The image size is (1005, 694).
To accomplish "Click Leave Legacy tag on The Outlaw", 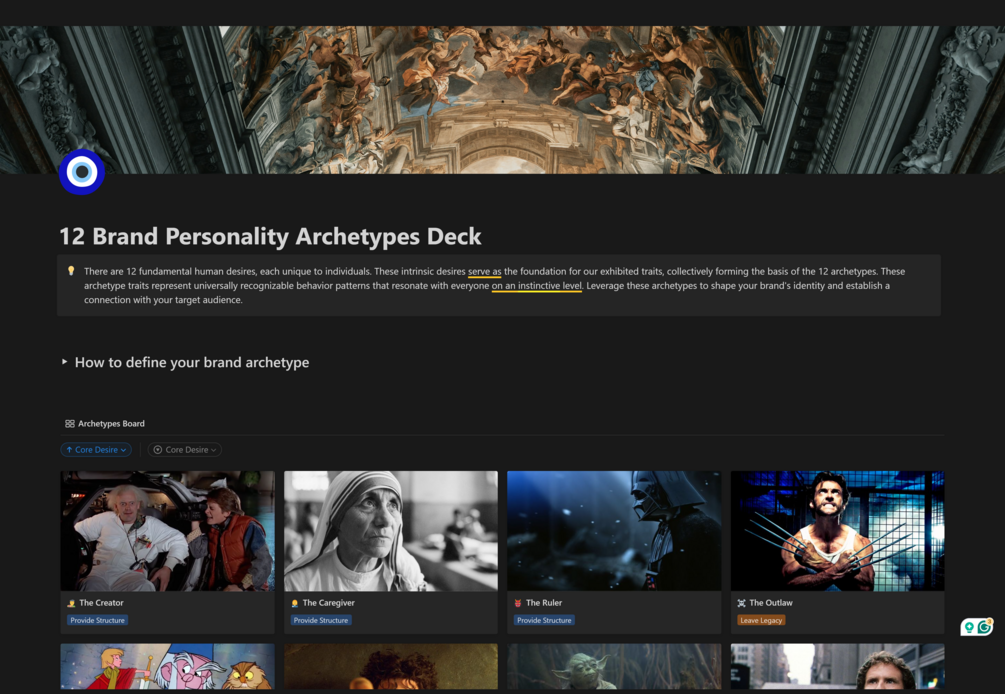I will click(x=761, y=620).
